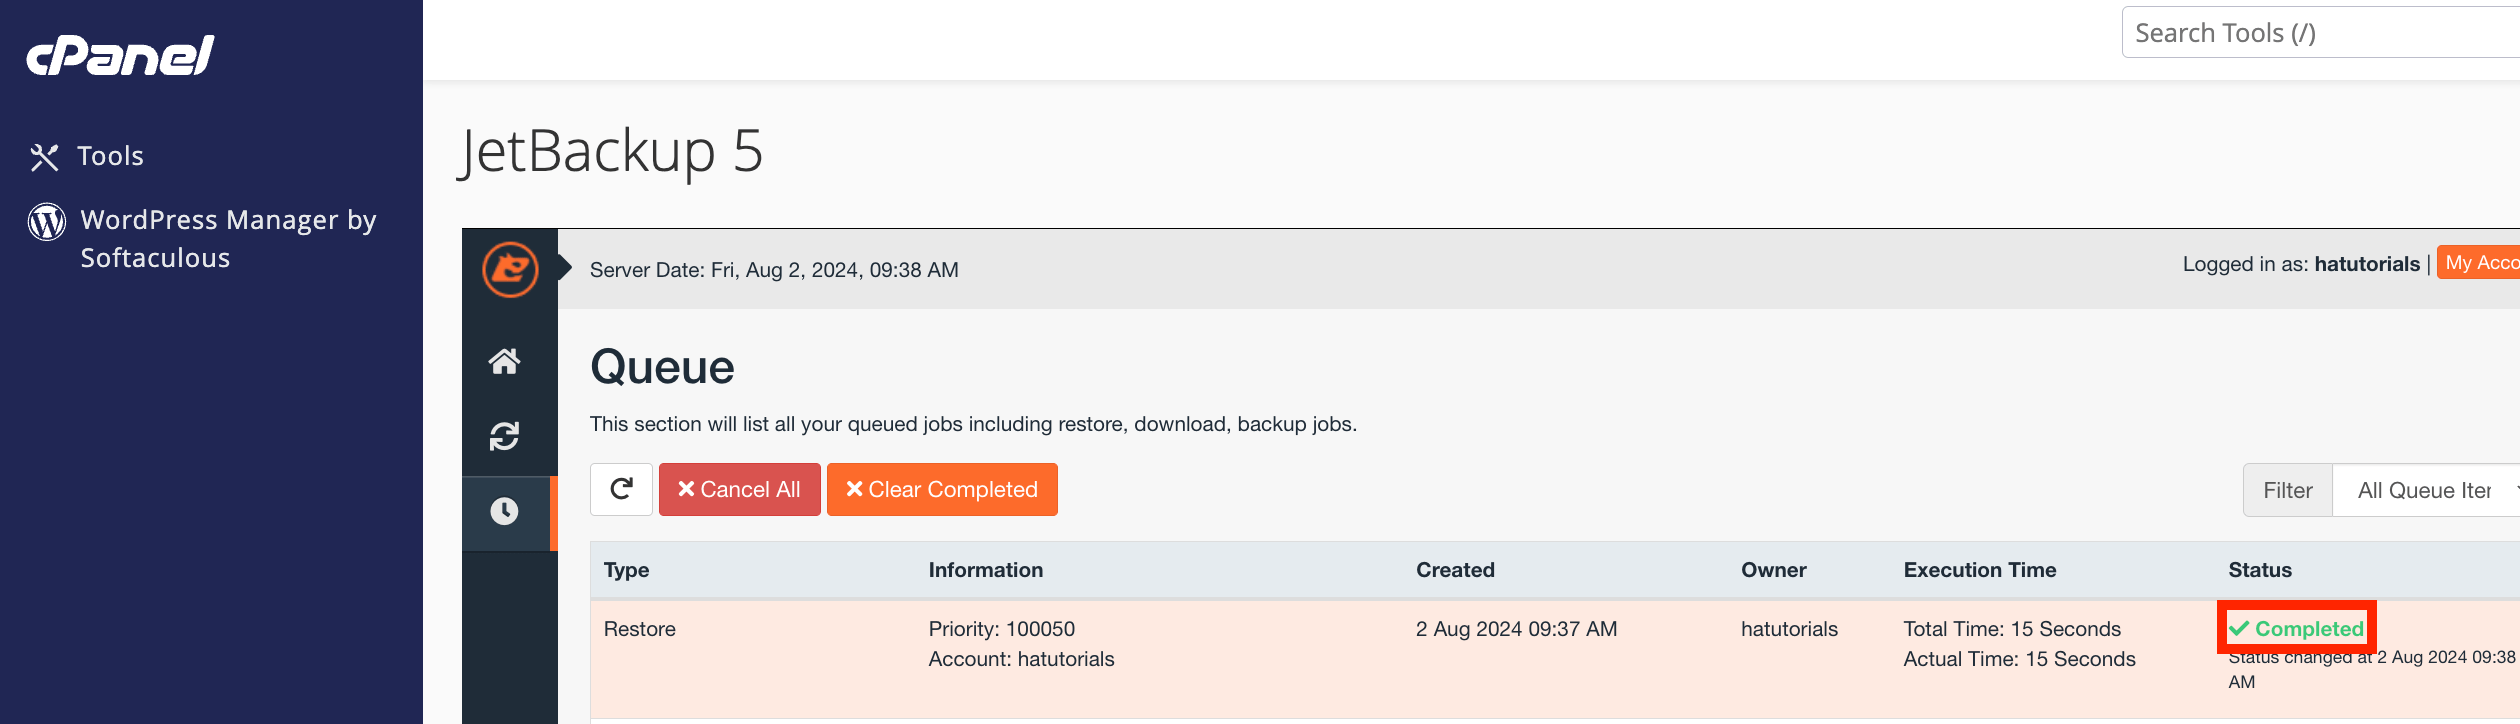Click the Information column header

986,570
